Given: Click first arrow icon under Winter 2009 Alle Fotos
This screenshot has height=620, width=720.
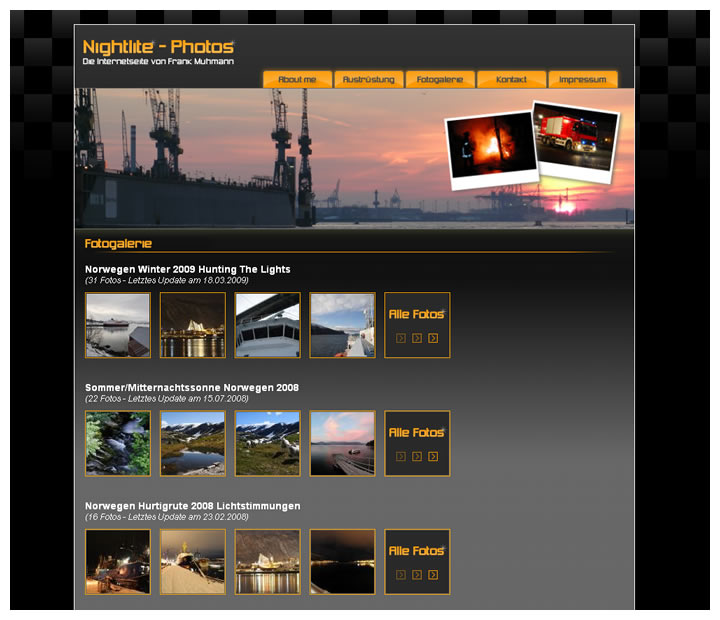Looking at the screenshot, I should point(401,338).
